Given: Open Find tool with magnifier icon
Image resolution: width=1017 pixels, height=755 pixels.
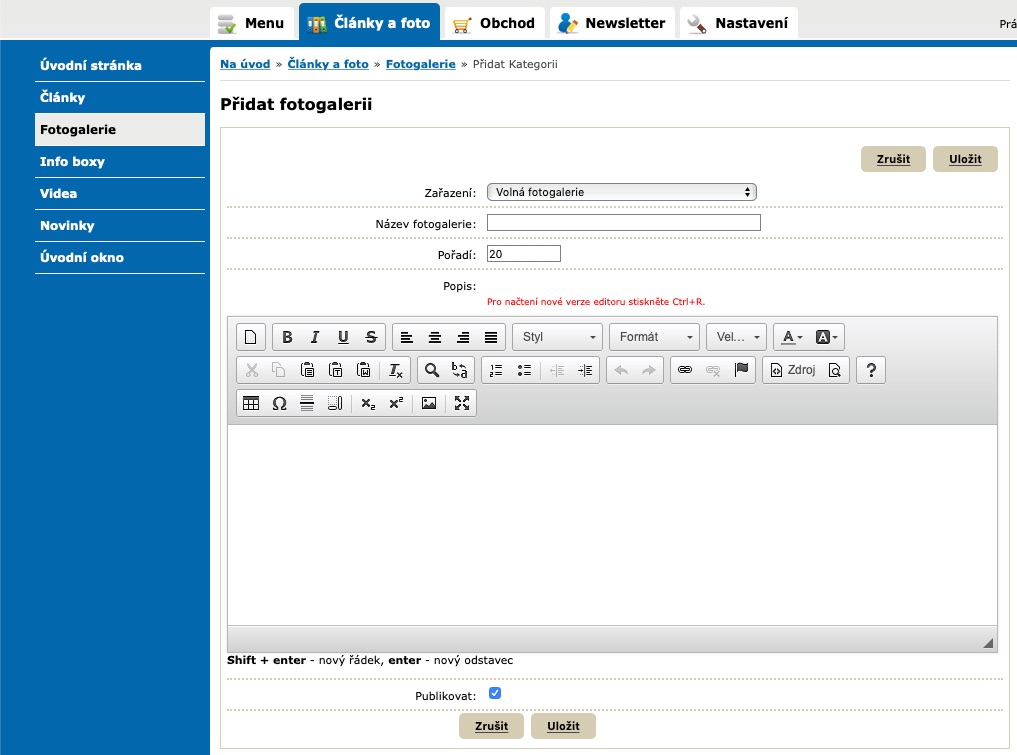Looking at the screenshot, I should click(x=431, y=370).
